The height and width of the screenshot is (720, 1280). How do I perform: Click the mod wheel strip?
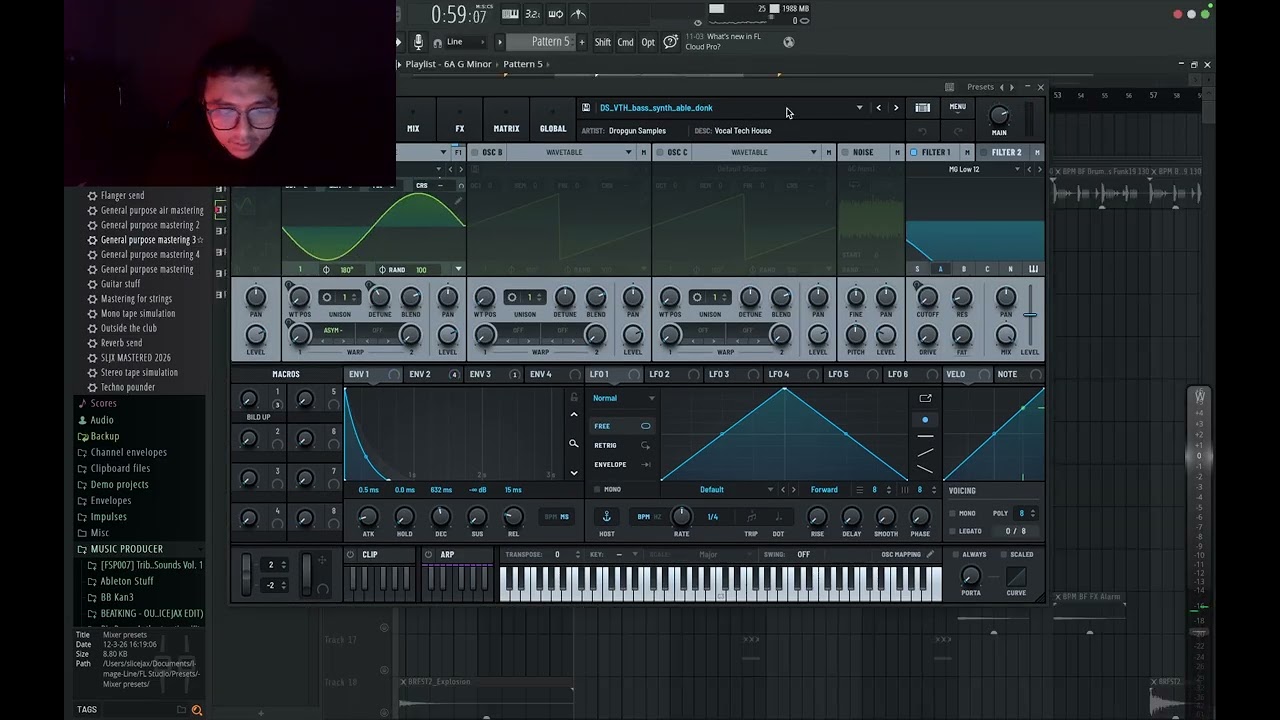307,575
